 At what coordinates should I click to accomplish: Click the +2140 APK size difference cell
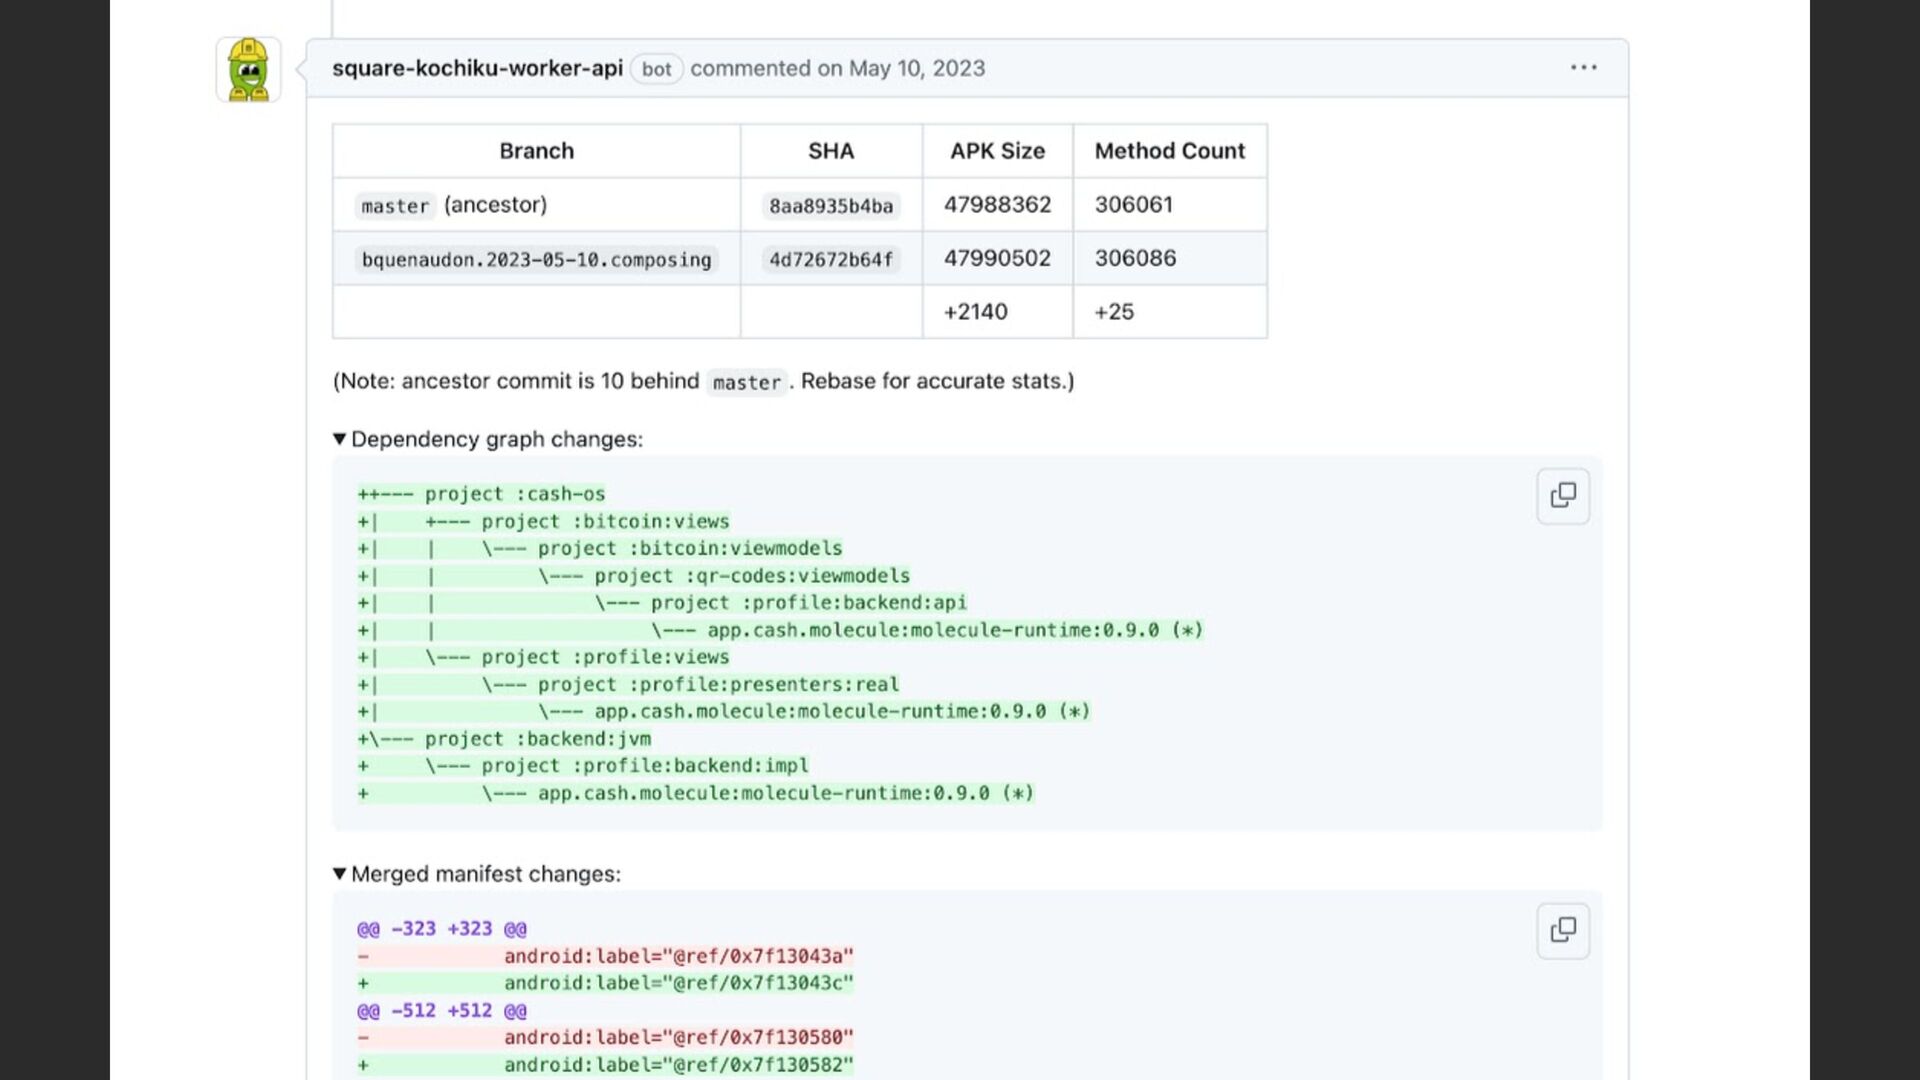point(976,312)
